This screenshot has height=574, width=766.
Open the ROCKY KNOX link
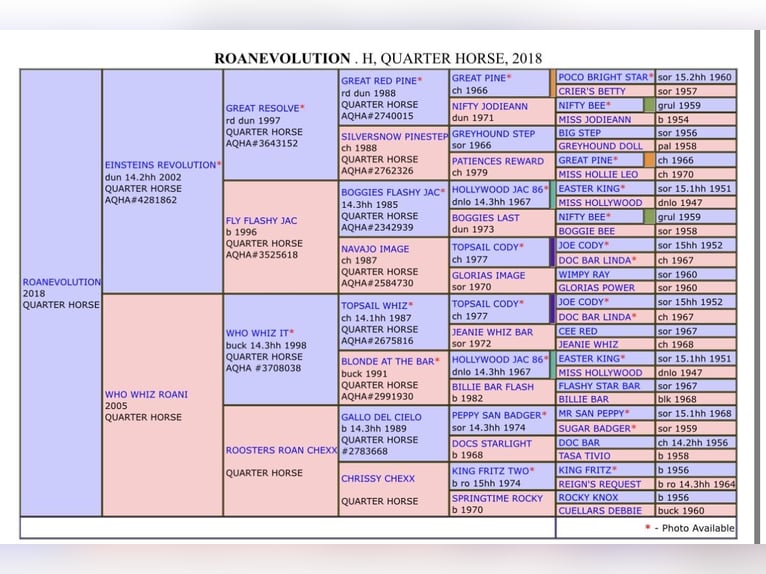(x=588, y=497)
